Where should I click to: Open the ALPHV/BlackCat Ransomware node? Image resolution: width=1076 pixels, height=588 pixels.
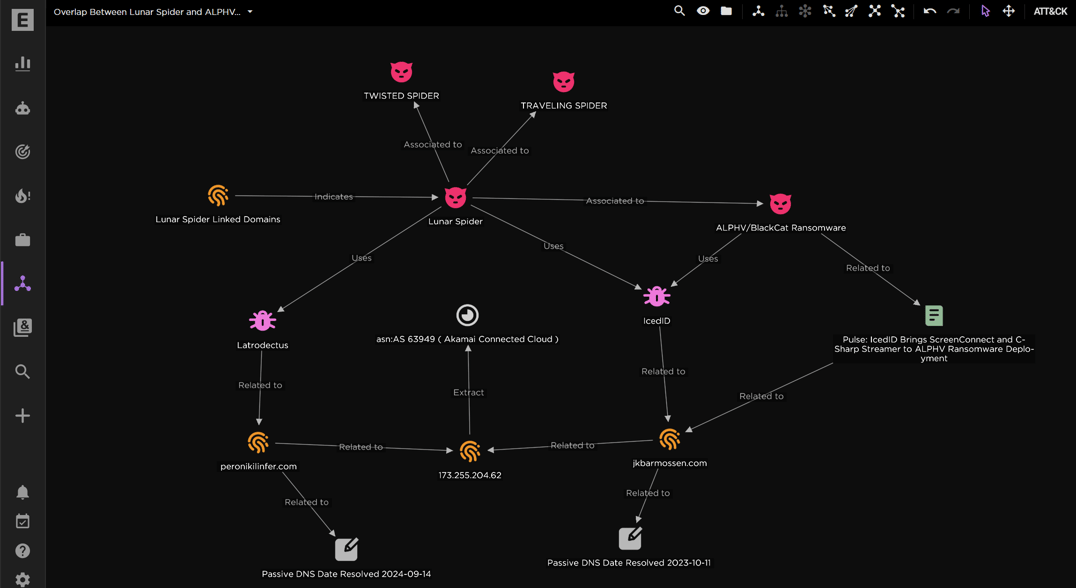(780, 203)
